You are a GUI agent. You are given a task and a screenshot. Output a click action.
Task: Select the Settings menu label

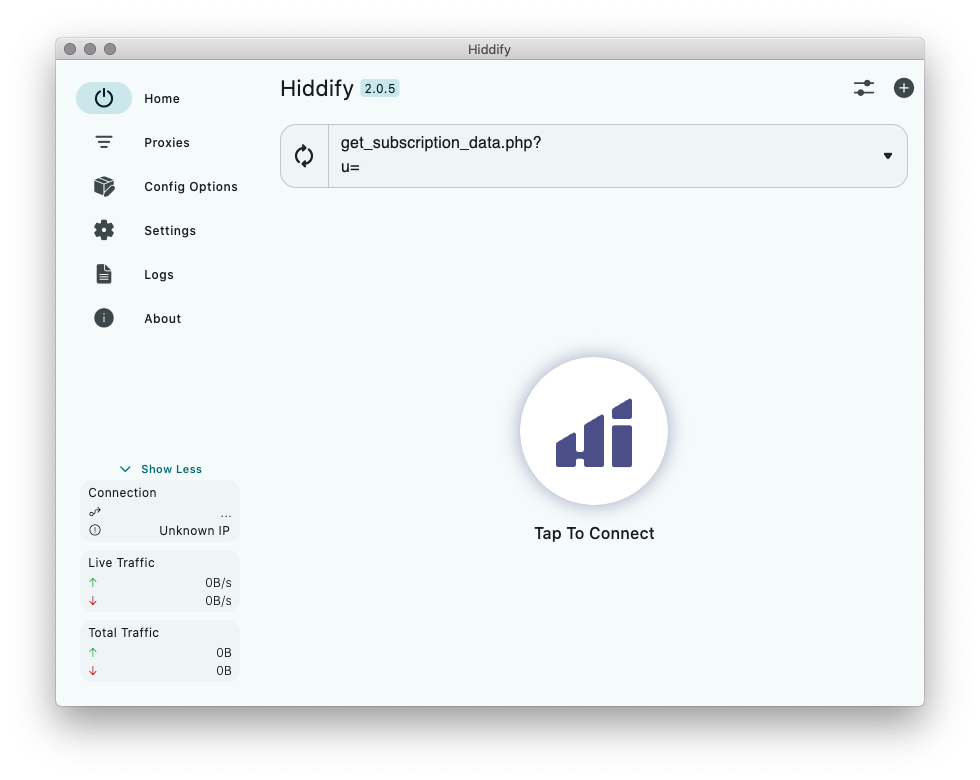click(170, 231)
